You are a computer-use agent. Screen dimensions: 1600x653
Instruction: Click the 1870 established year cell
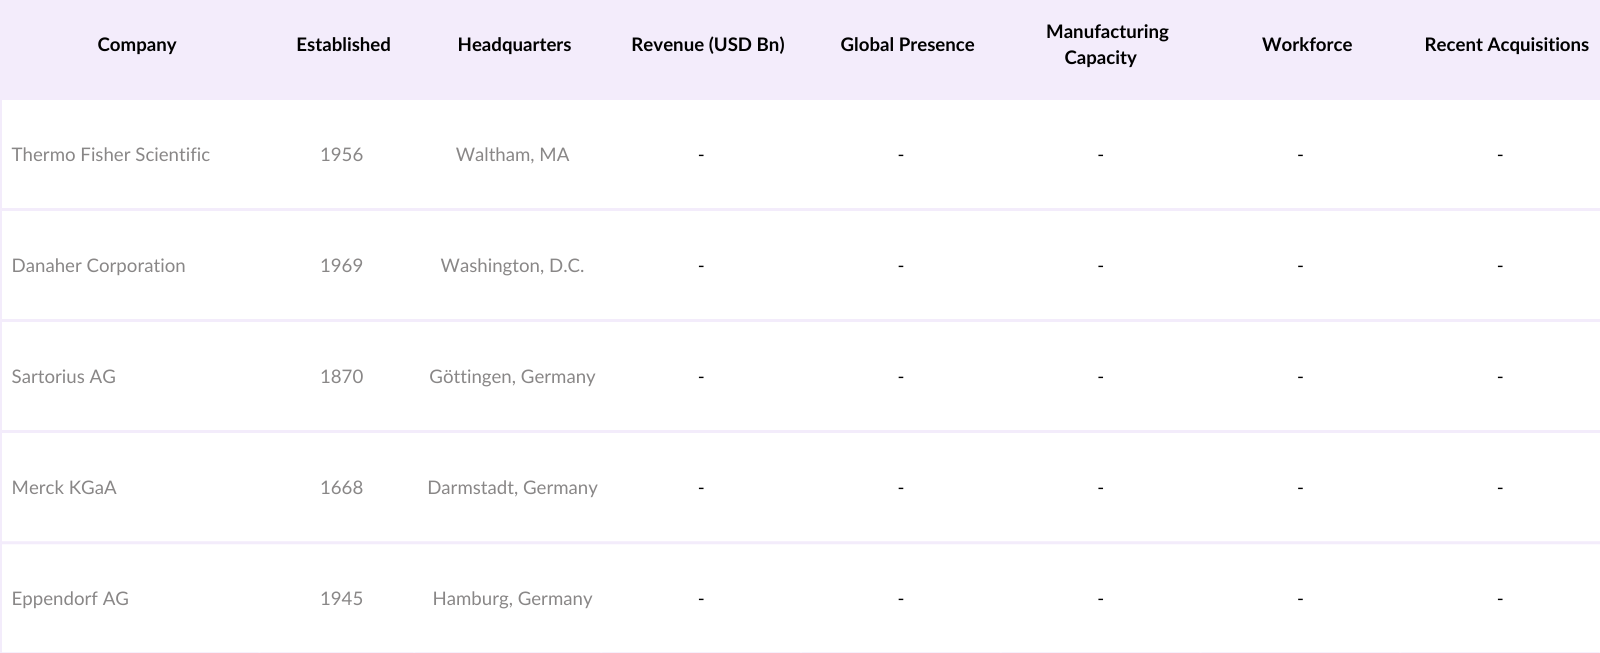341,377
